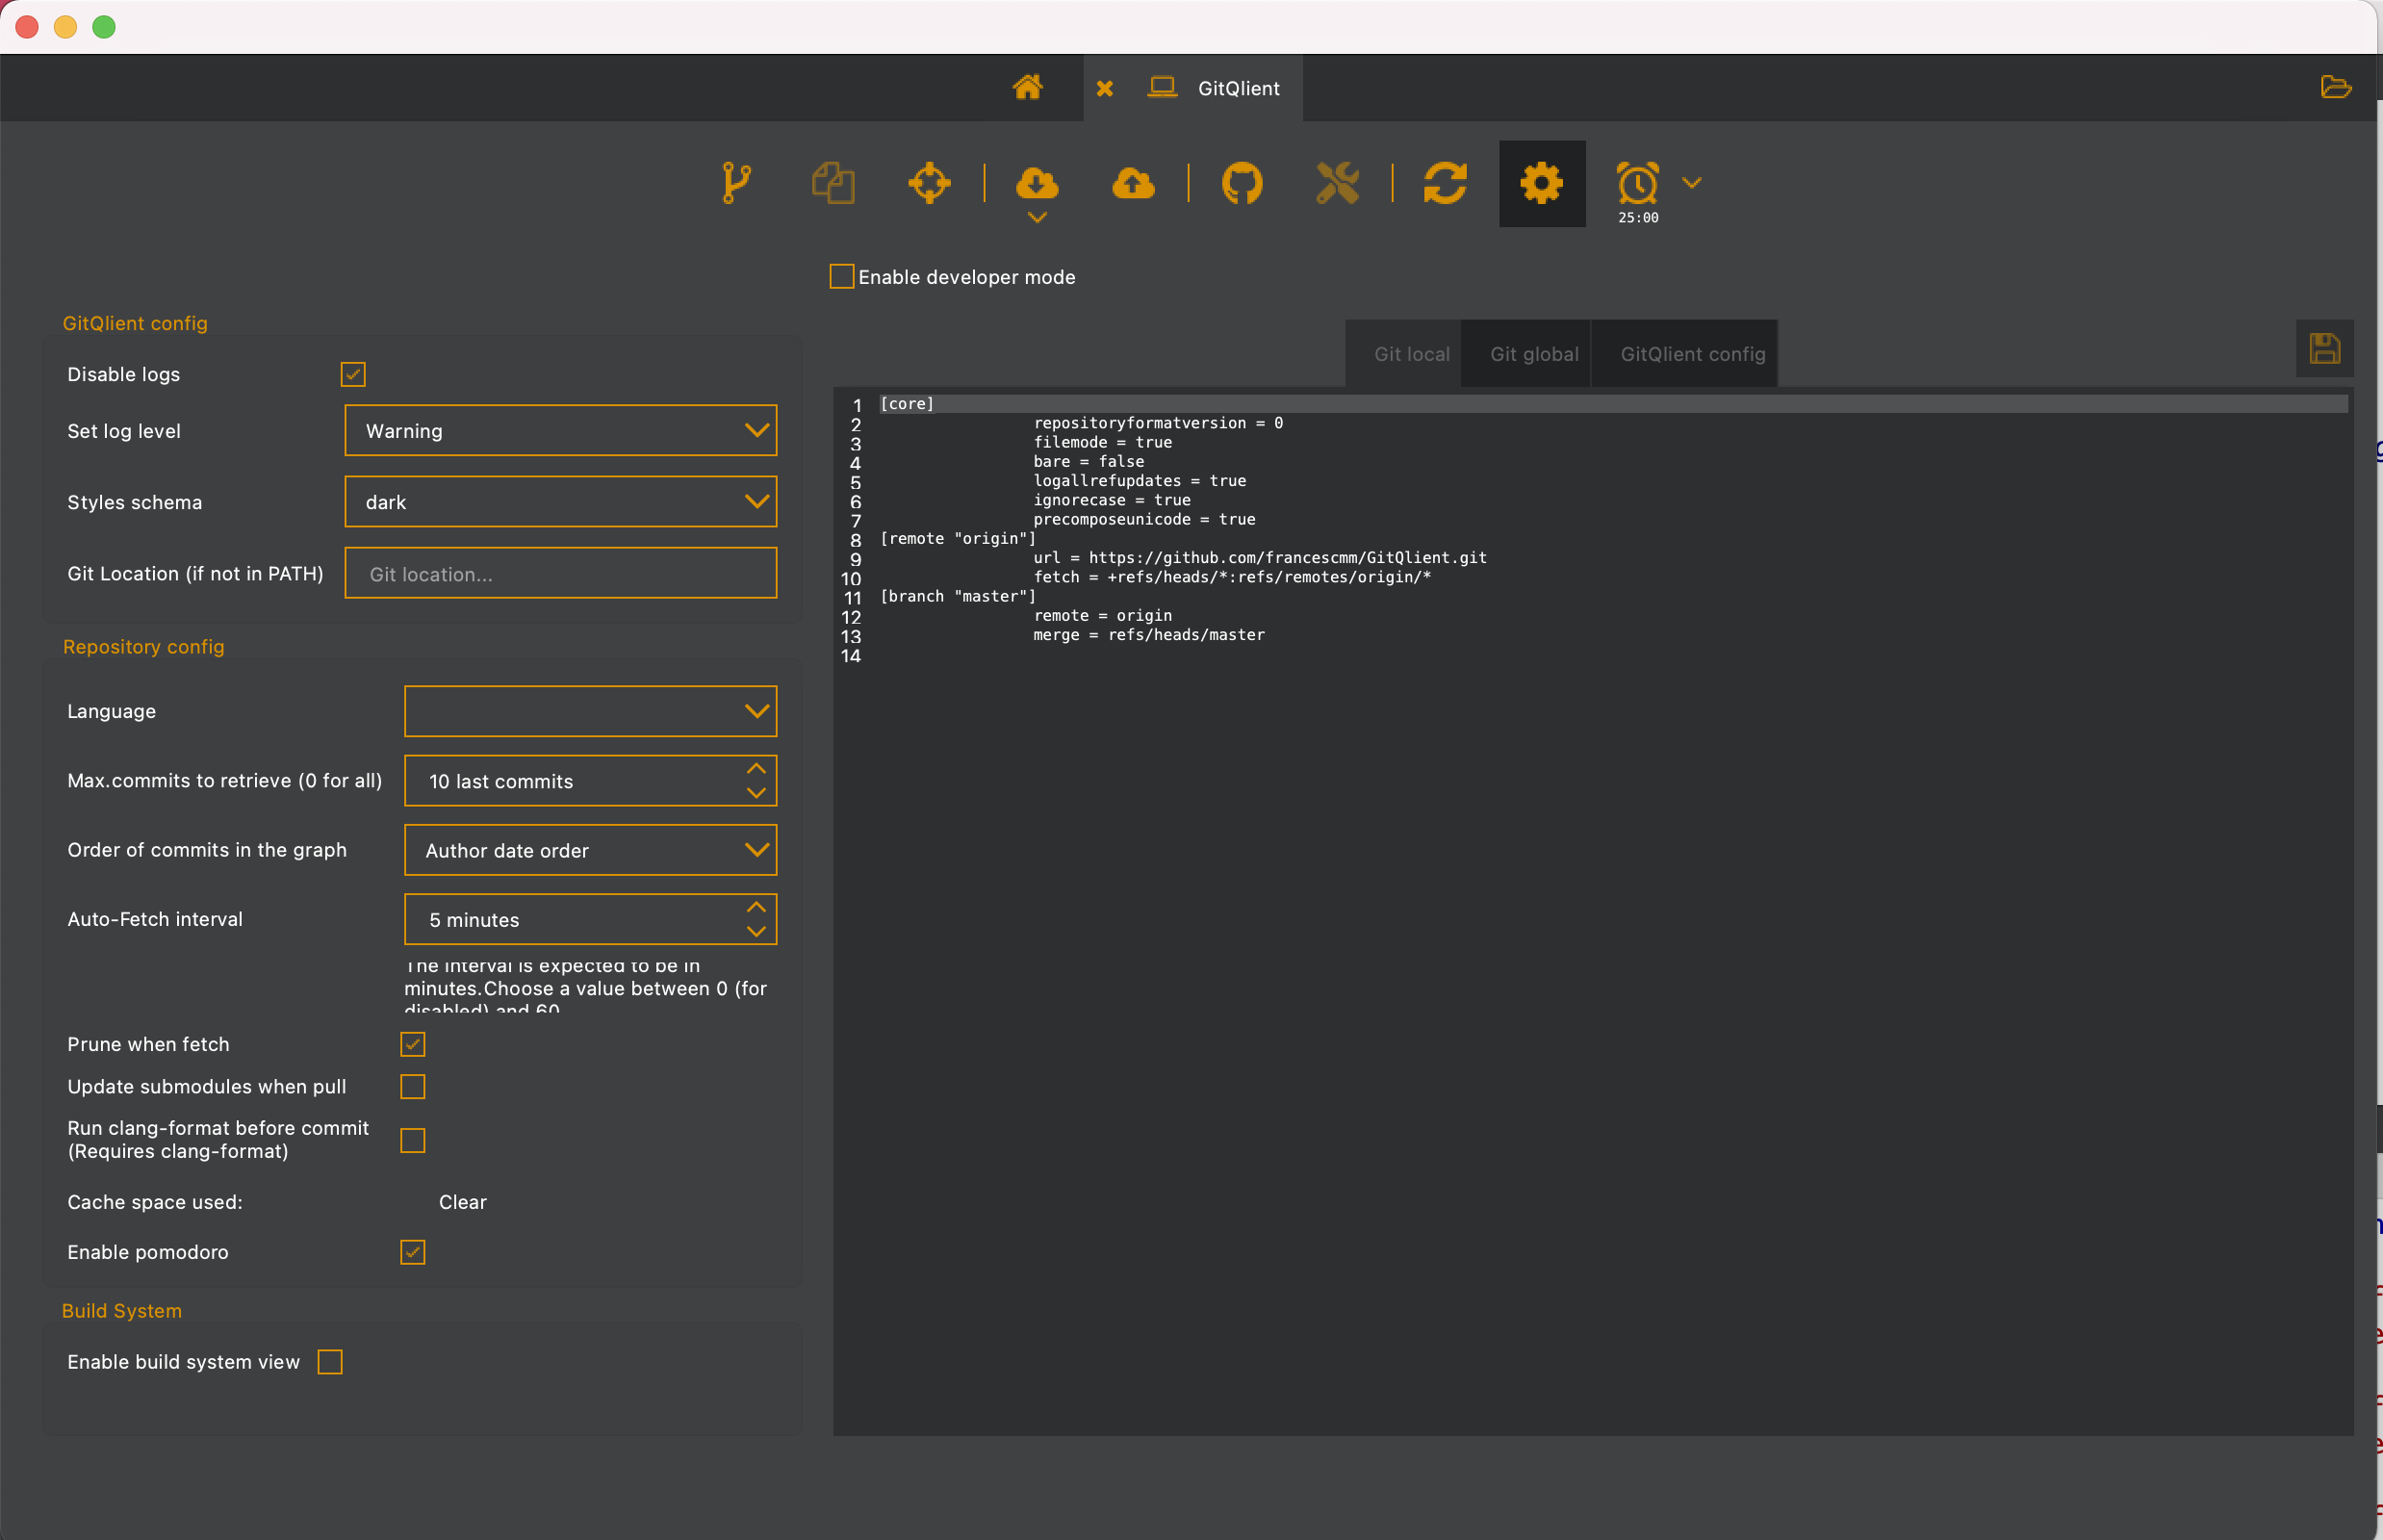Click the Clear cache button

point(462,1202)
